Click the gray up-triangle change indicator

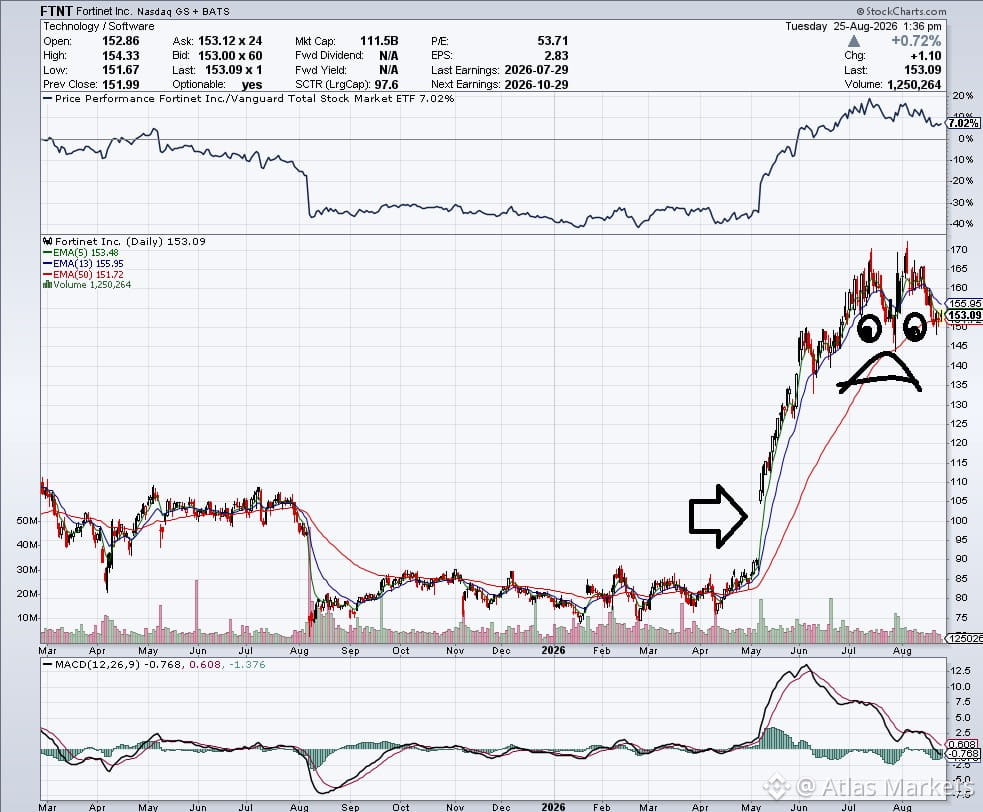pos(854,41)
